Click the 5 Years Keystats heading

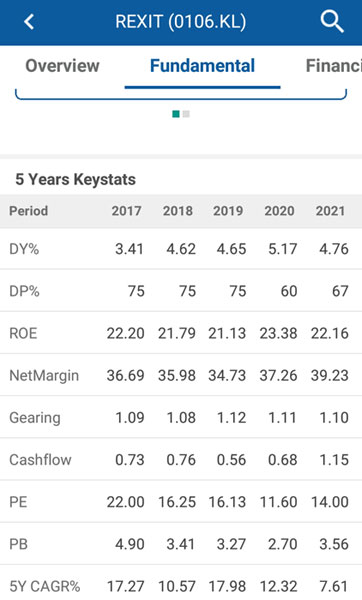point(75,179)
